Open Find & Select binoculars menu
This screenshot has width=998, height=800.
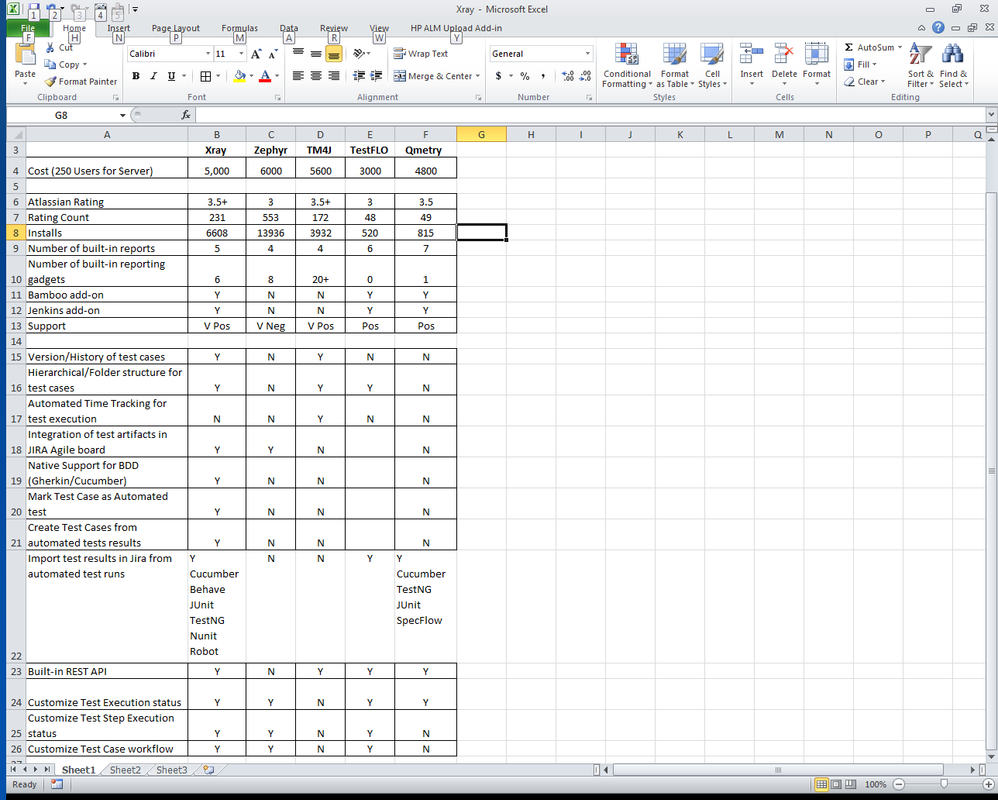point(953,66)
